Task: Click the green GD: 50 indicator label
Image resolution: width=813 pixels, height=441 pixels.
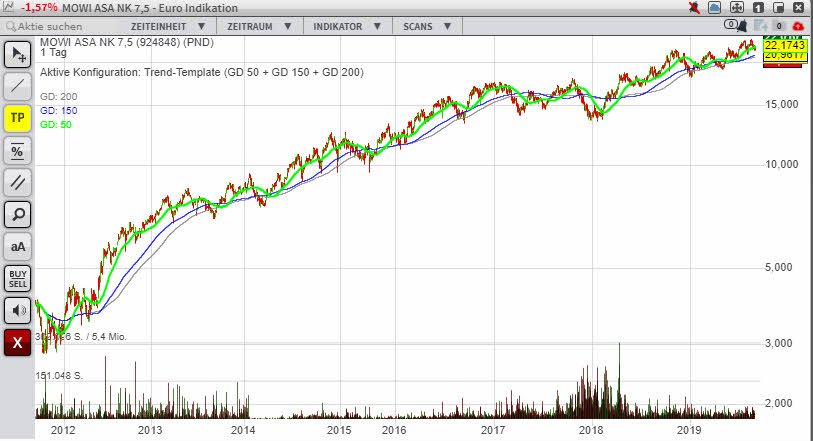Action: click(55, 124)
